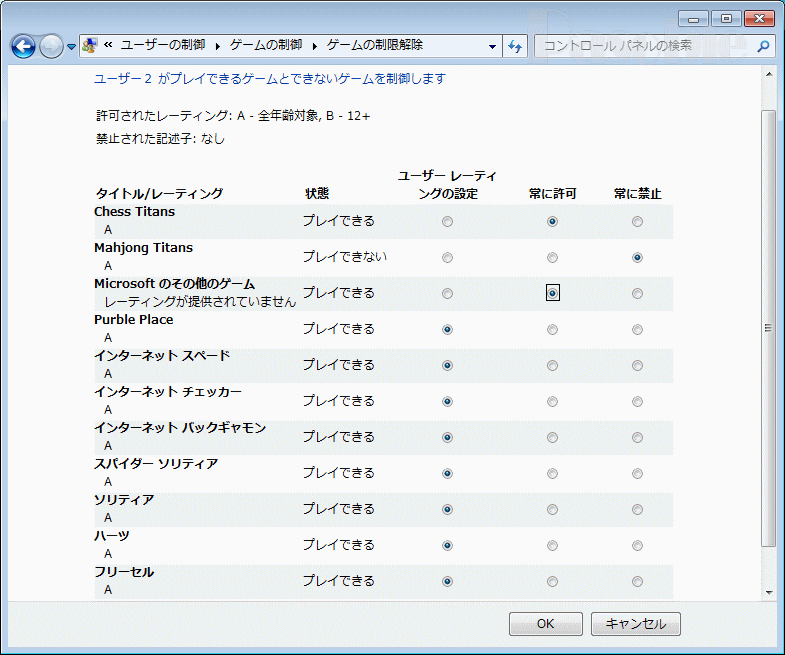Click the double chevron at breadcrumb start
Viewport: 785px width, 655px height.
pyautogui.click(x=108, y=45)
